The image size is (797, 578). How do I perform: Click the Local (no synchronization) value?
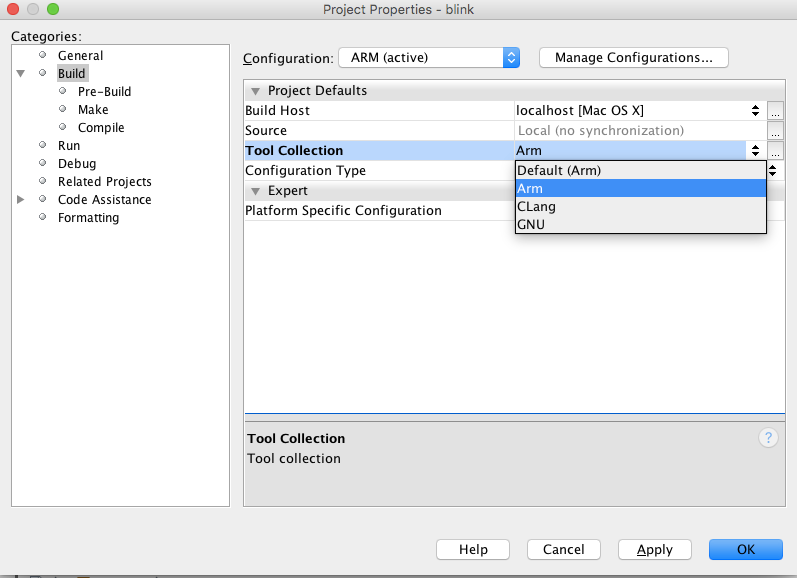[x=601, y=131]
